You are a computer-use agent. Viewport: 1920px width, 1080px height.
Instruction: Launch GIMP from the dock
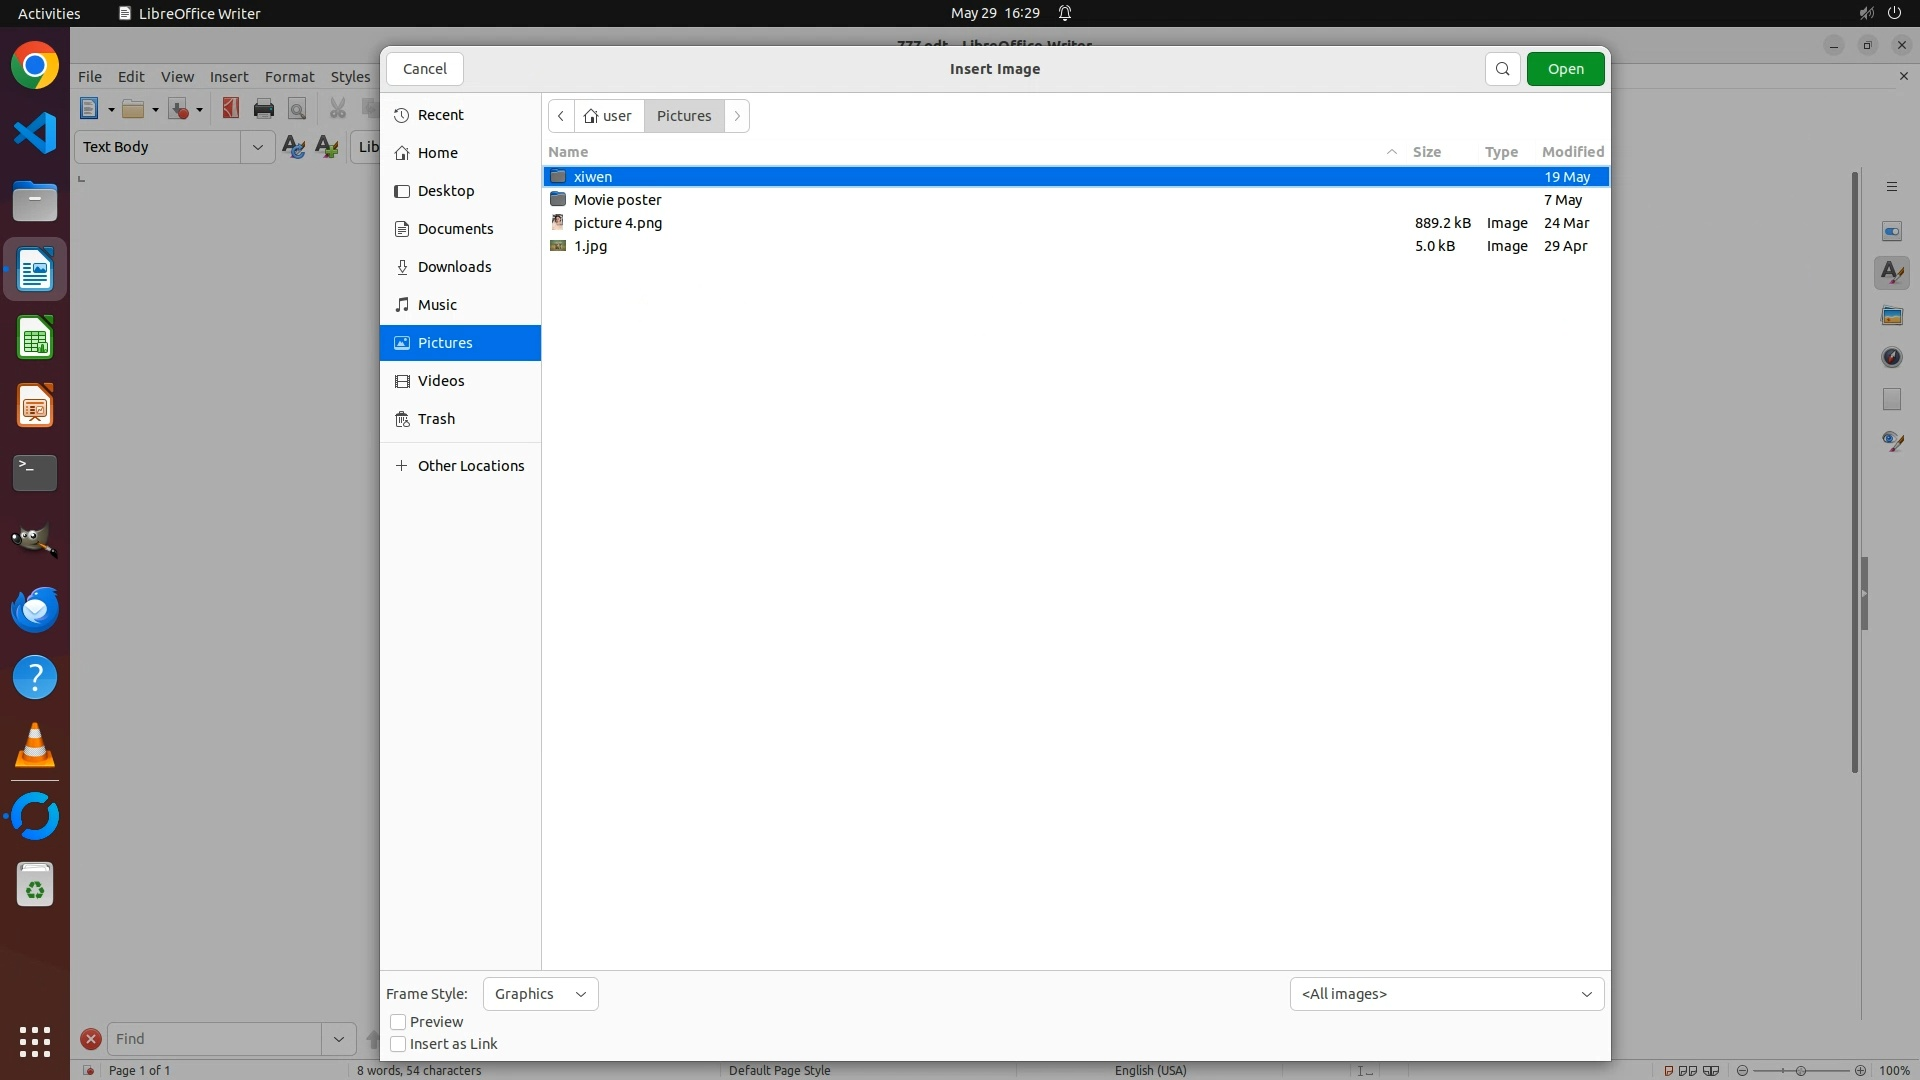click(x=35, y=541)
